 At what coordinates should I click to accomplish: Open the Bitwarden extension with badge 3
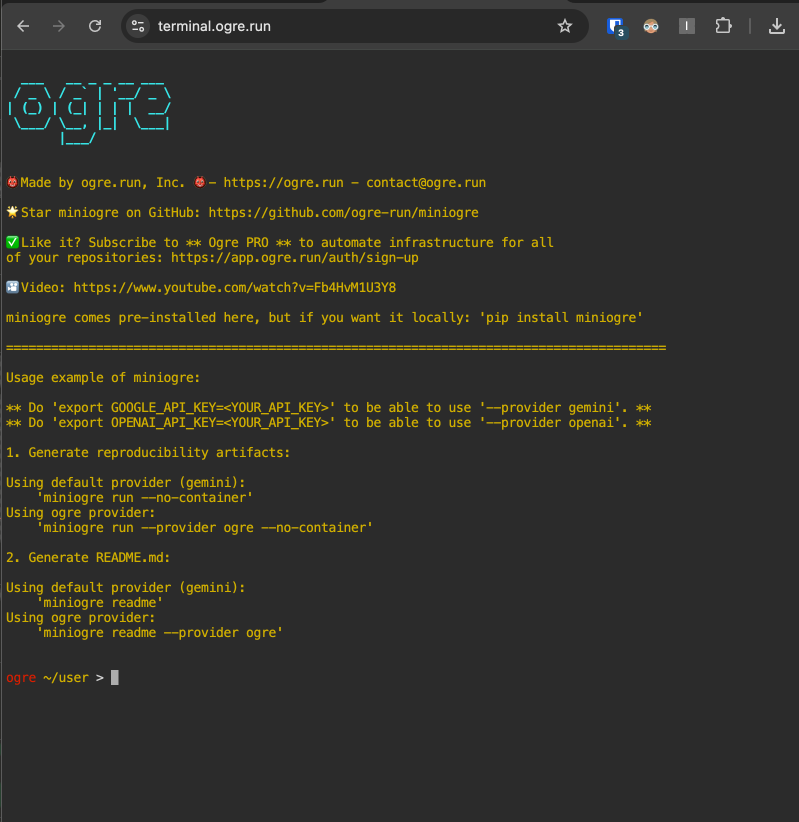point(617,27)
